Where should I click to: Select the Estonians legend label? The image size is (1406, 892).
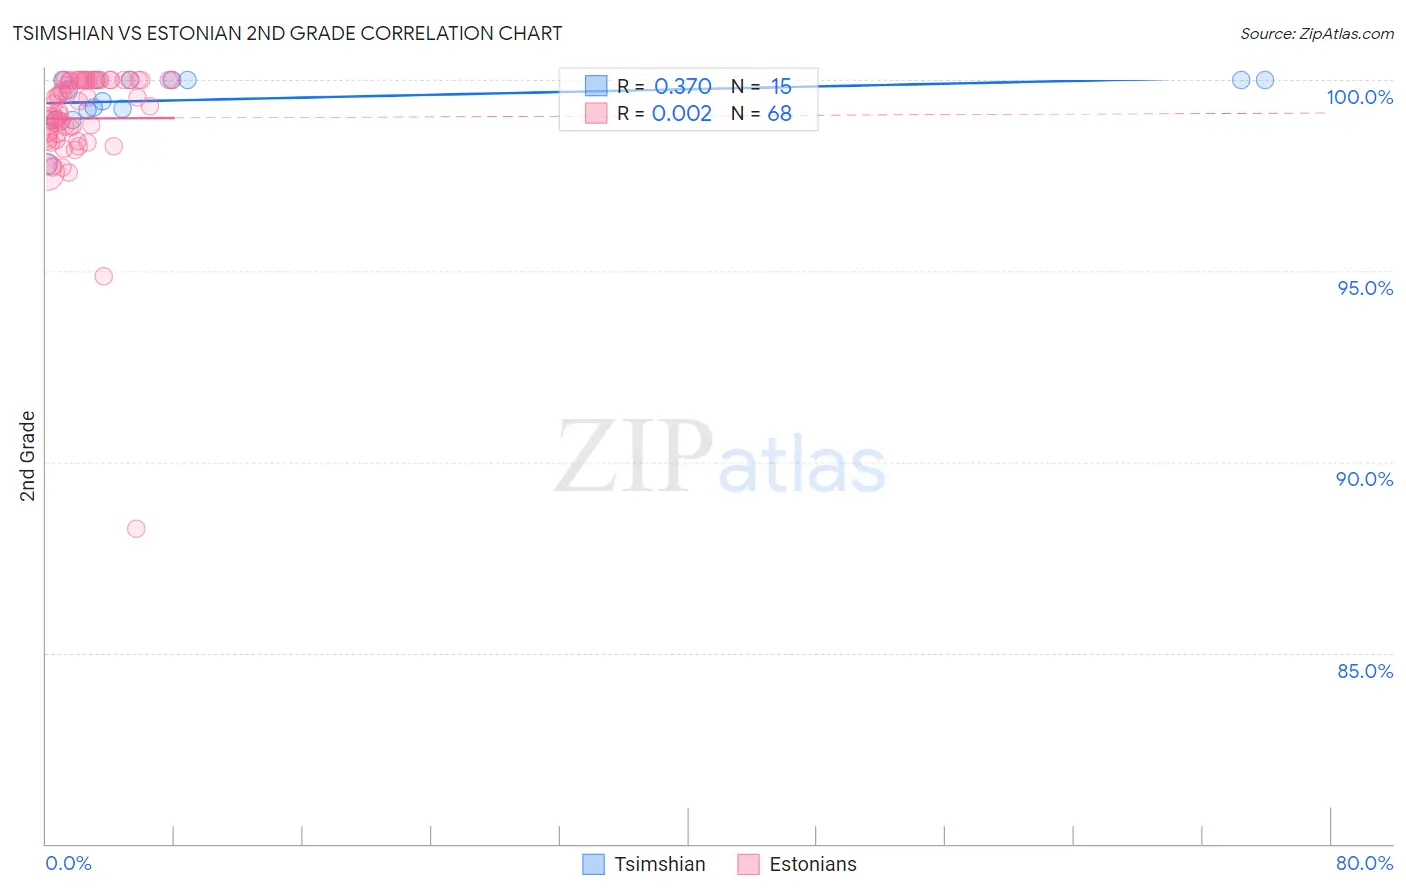click(x=813, y=864)
